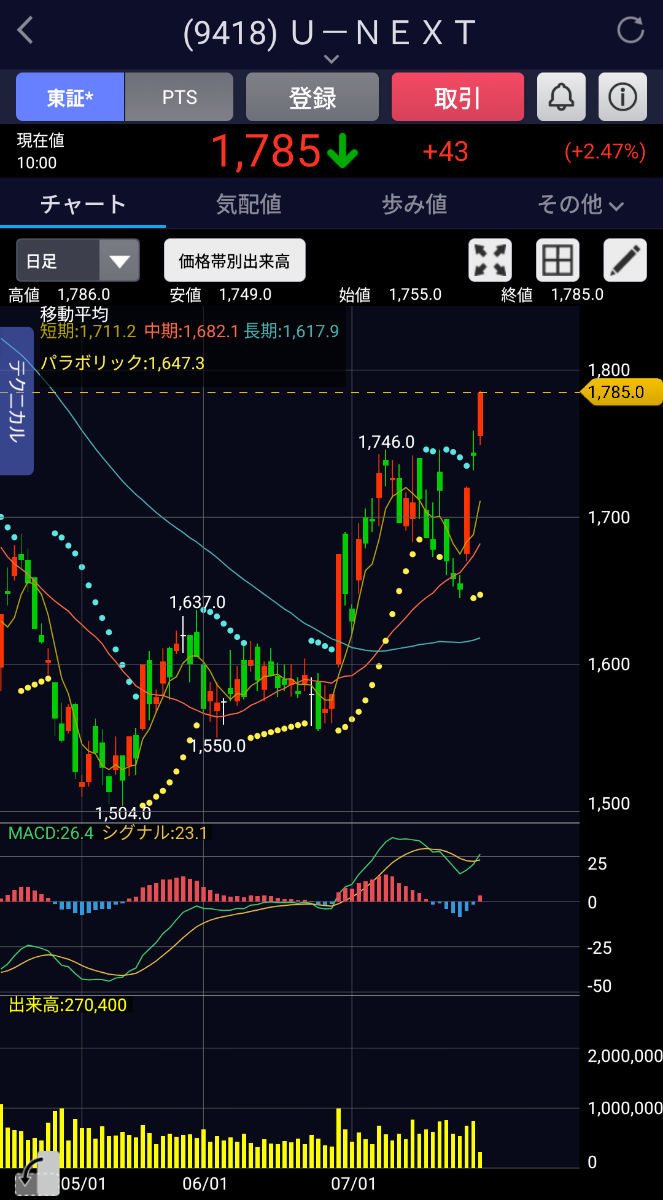Tap the MACD:26.4 indicator value
The image size is (663, 1200).
[x=50, y=833]
